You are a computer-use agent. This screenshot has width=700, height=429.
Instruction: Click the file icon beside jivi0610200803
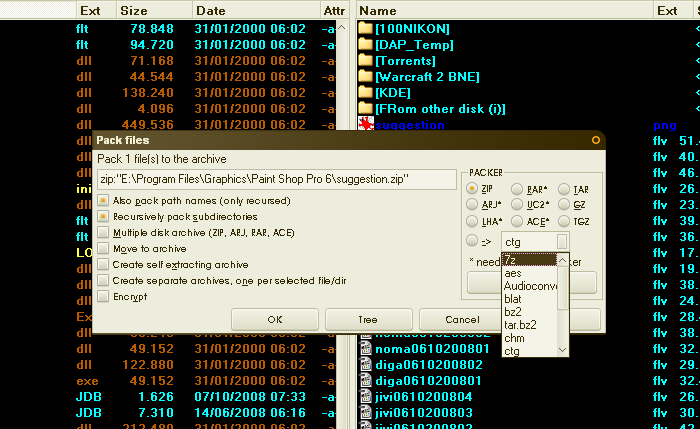point(366,413)
